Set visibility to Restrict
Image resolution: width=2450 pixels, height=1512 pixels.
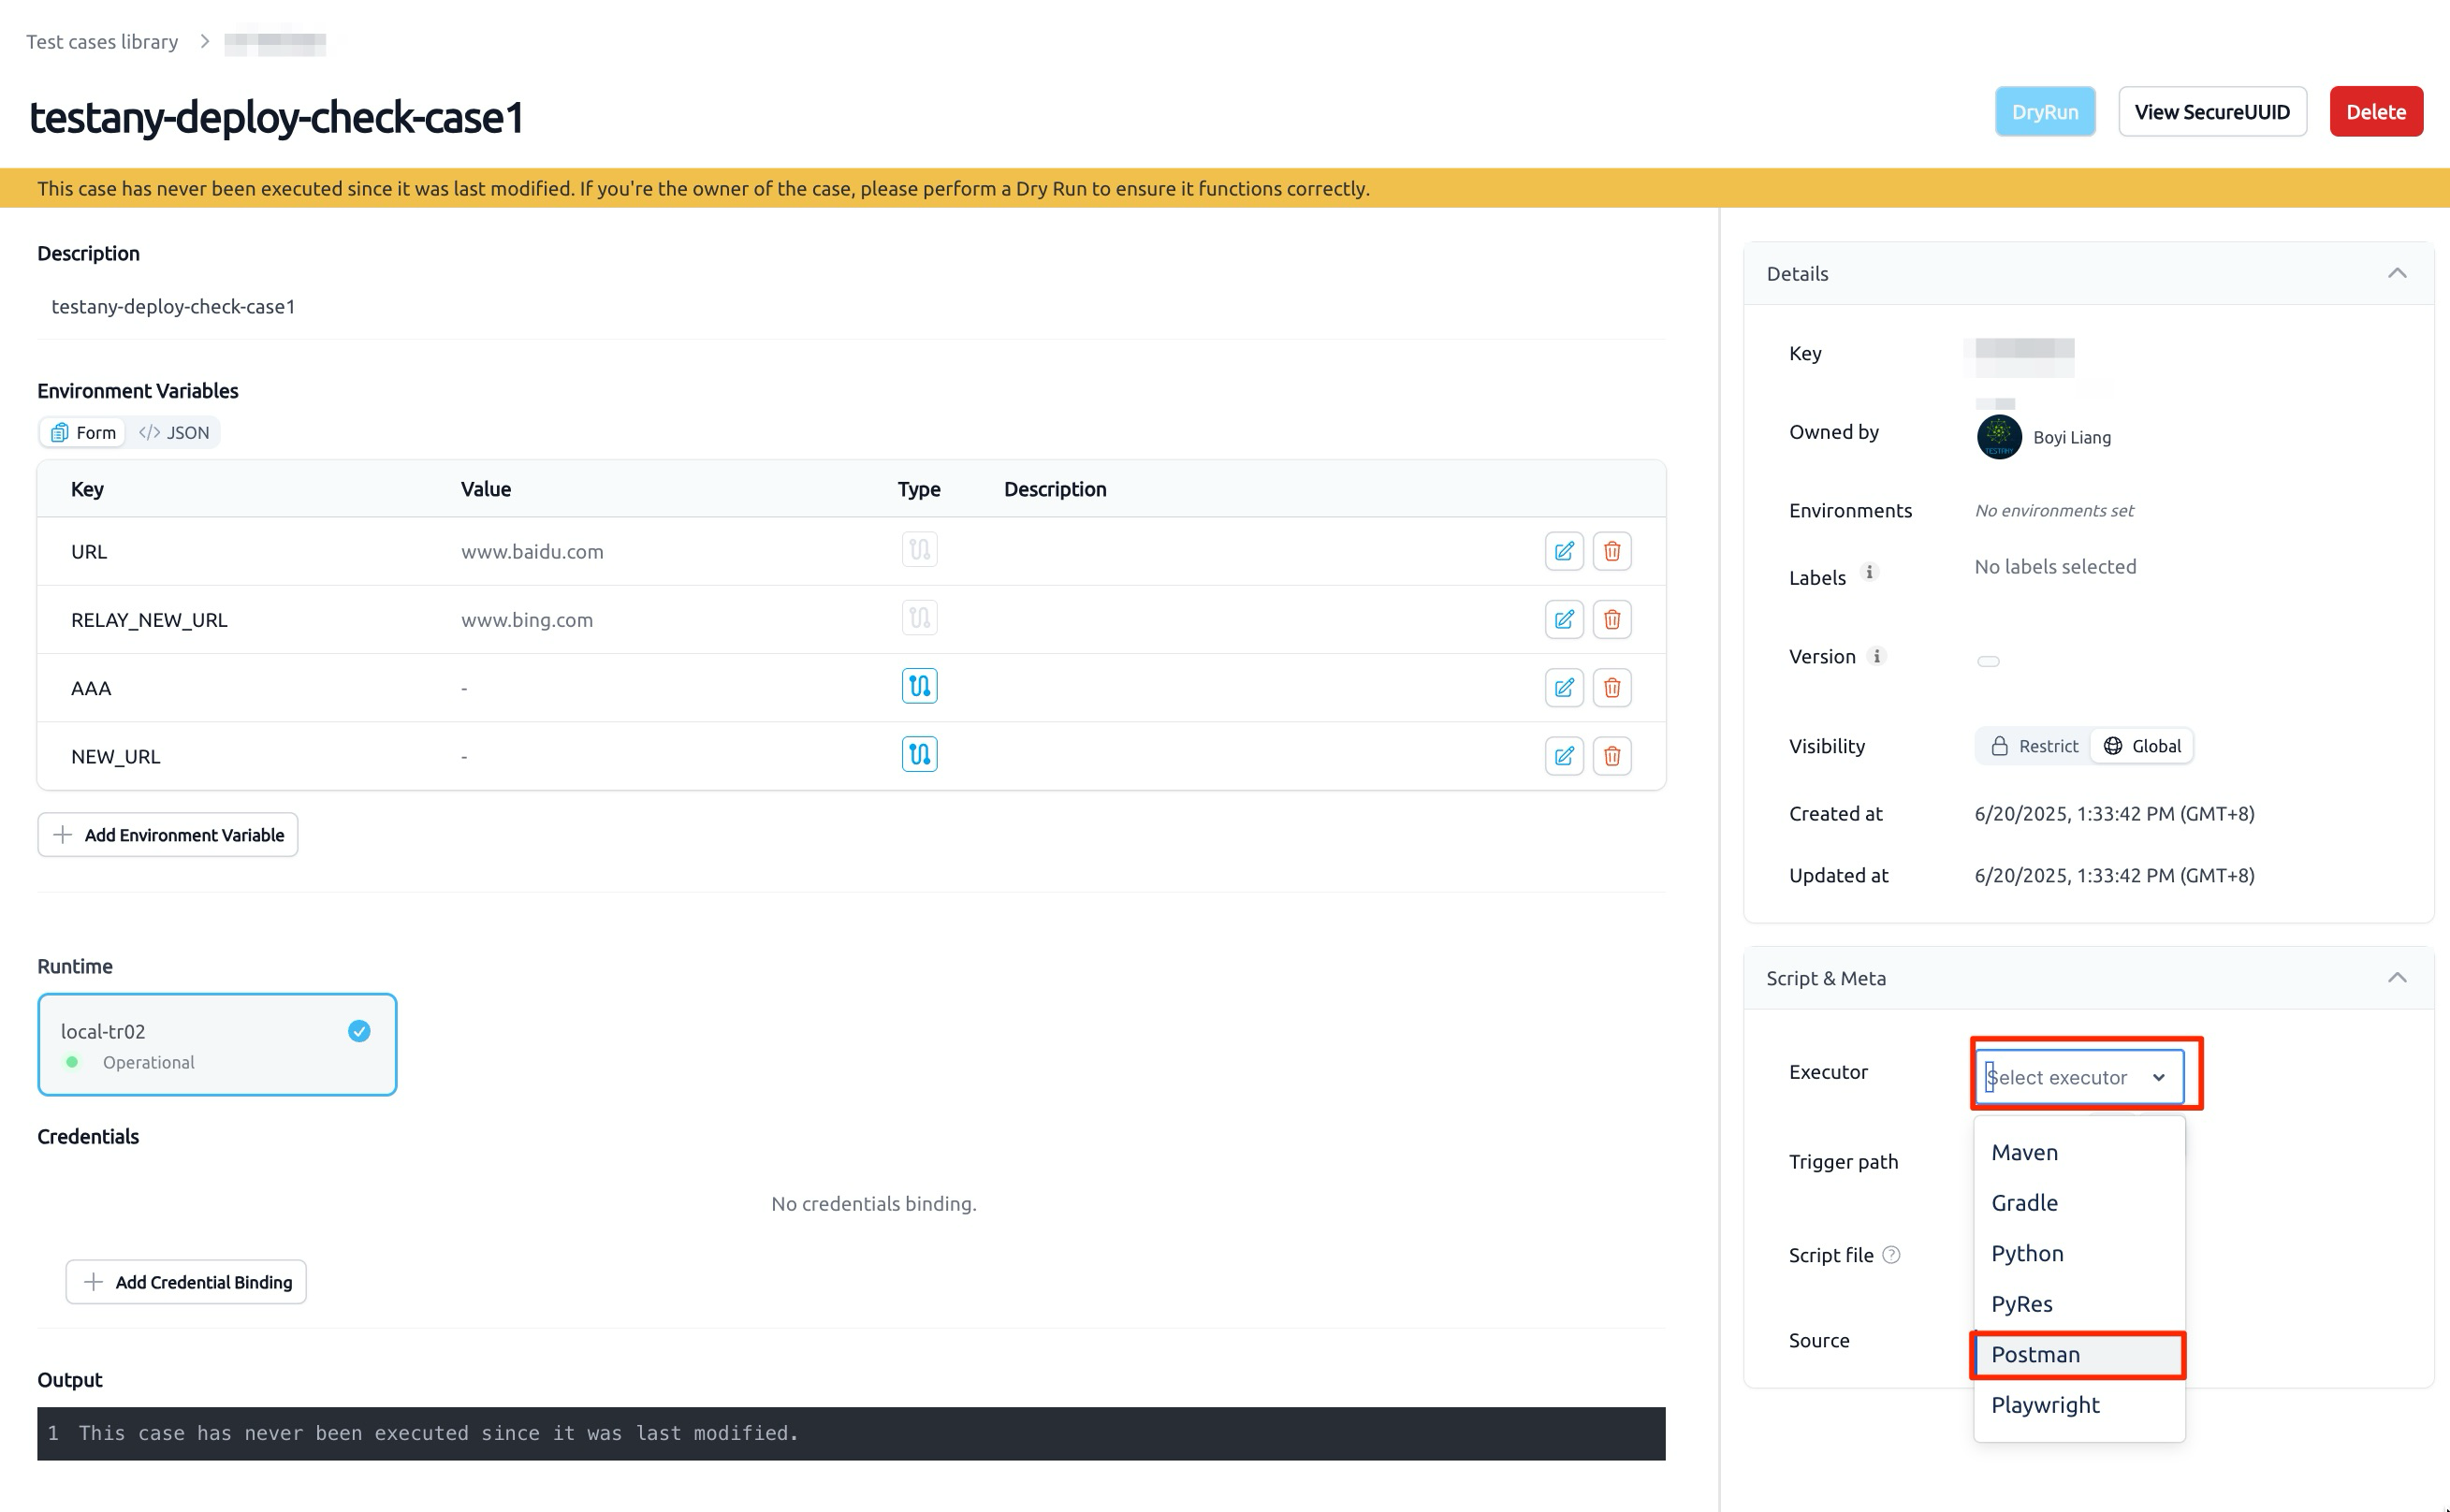2034,746
